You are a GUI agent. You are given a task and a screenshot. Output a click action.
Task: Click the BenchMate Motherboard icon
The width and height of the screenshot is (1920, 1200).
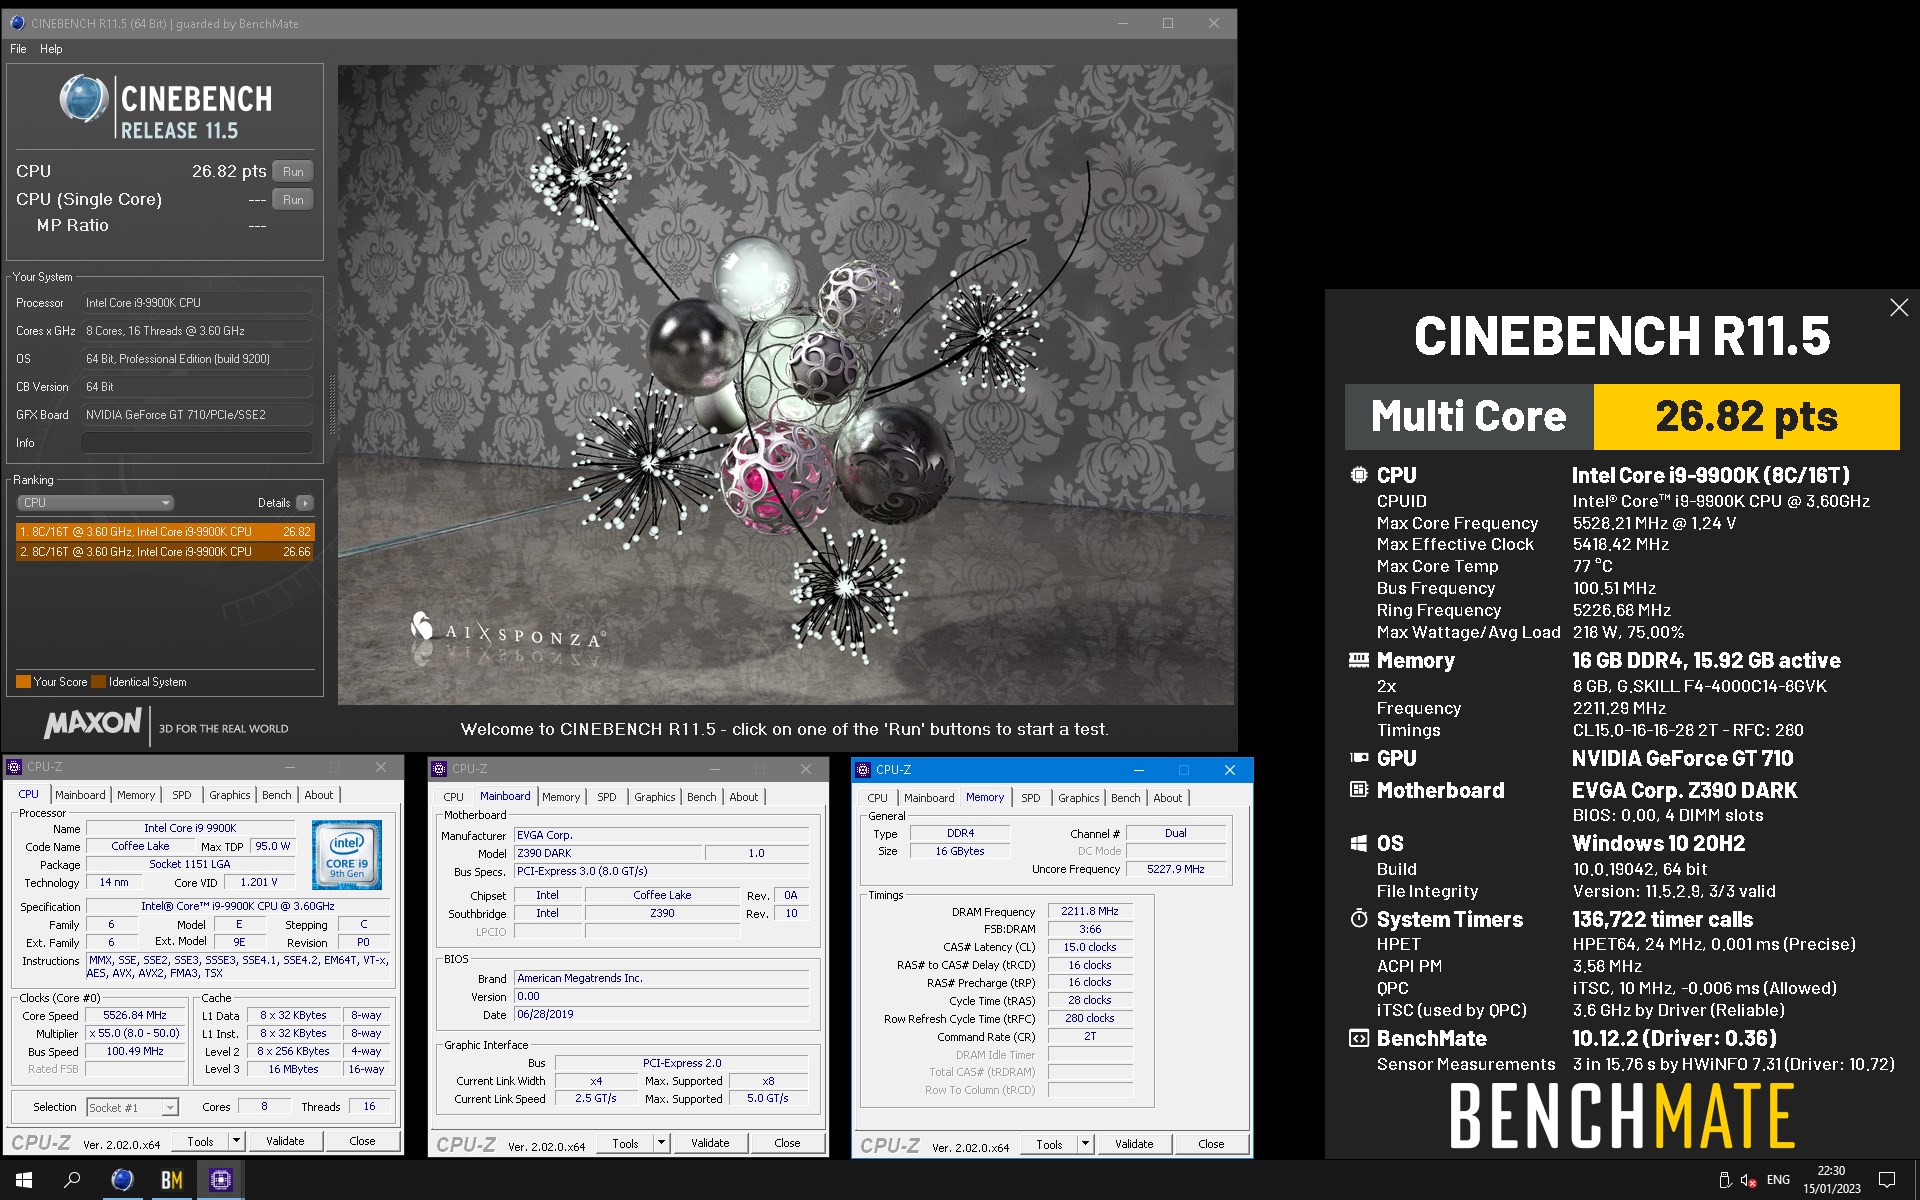[1359, 790]
